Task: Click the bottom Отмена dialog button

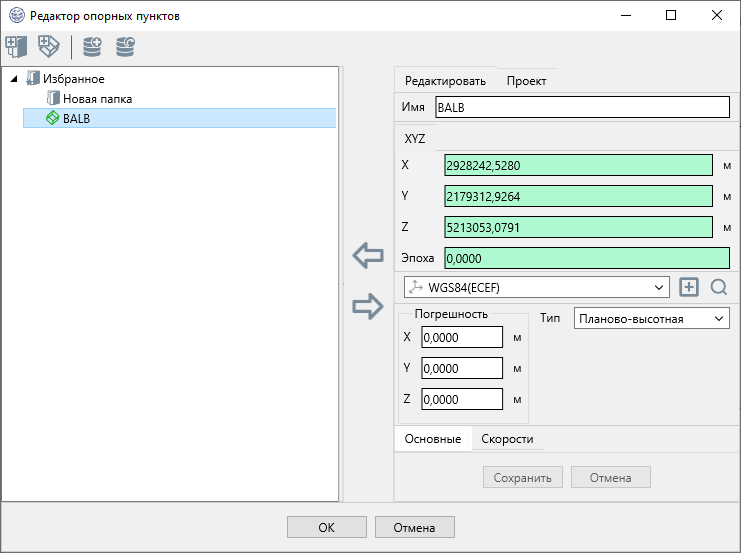Action: (x=415, y=527)
